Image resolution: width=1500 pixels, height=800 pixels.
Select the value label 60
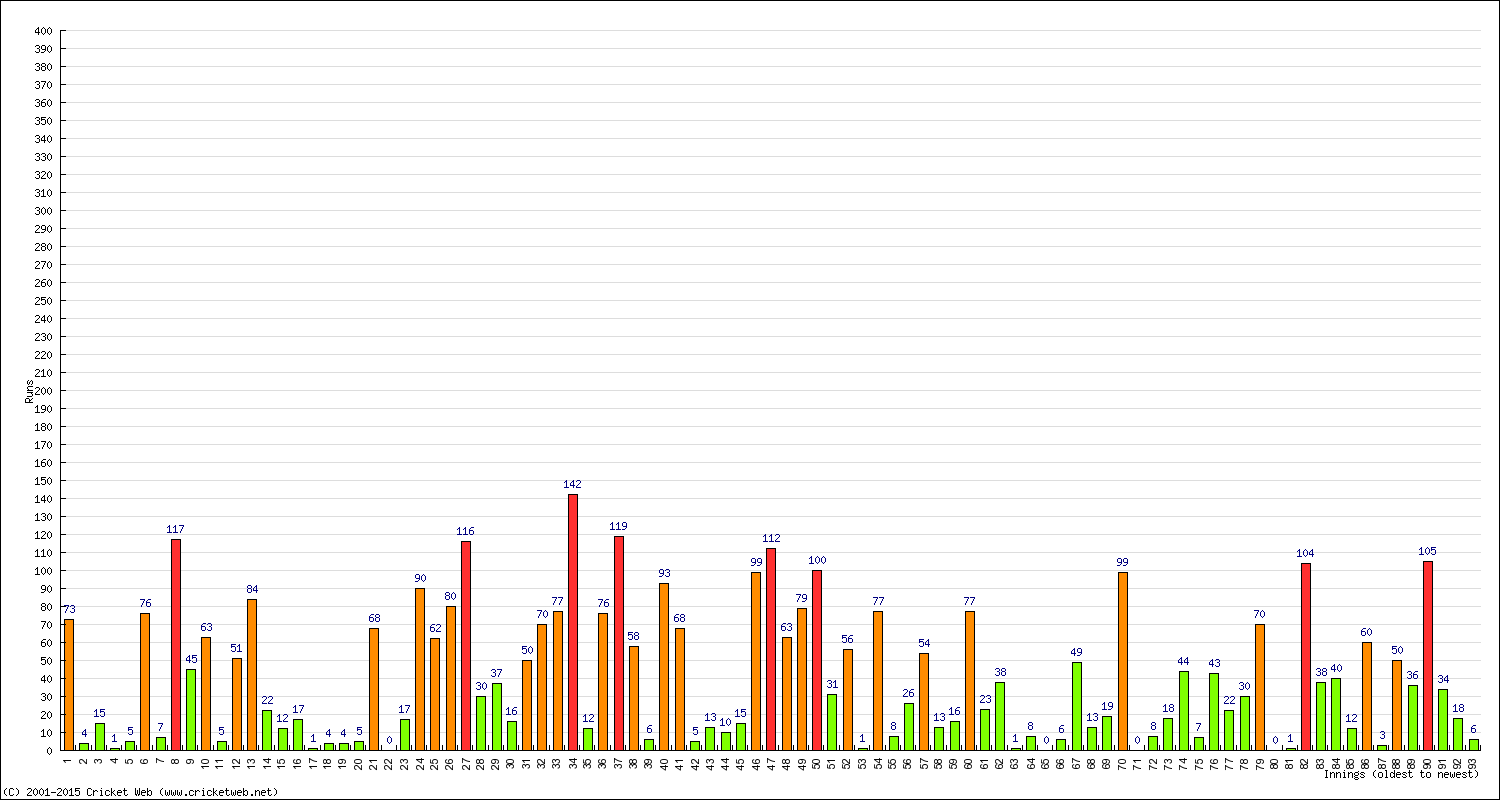point(1367,632)
